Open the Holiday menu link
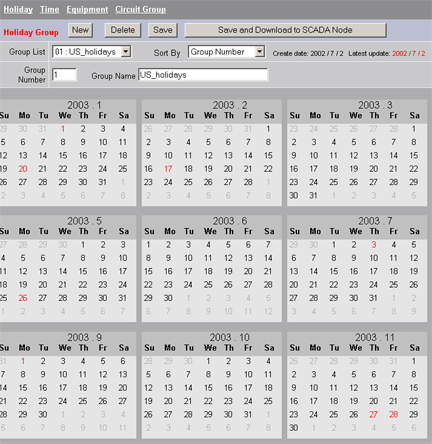This screenshot has height=444, width=432. pyautogui.click(x=18, y=9)
